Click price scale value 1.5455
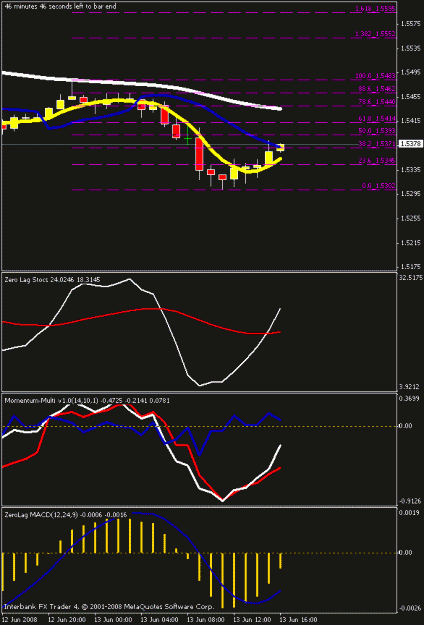The height and width of the screenshot is (625, 424). point(409,97)
